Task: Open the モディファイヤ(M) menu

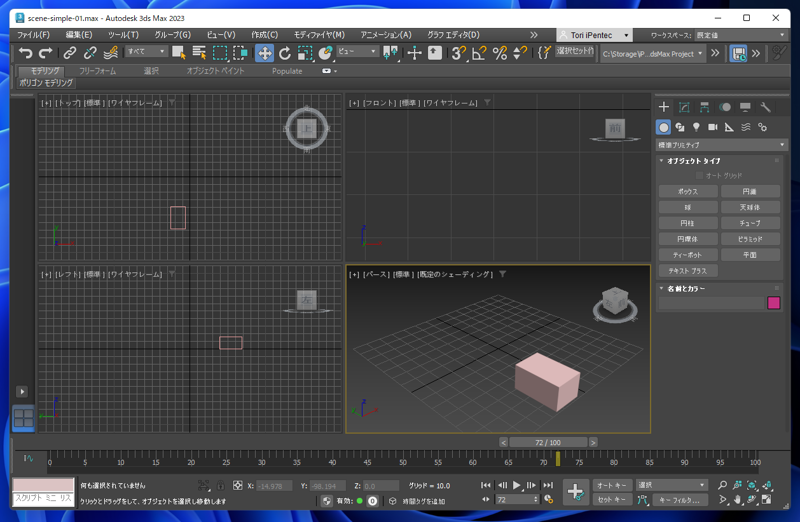Action: pos(319,35)
